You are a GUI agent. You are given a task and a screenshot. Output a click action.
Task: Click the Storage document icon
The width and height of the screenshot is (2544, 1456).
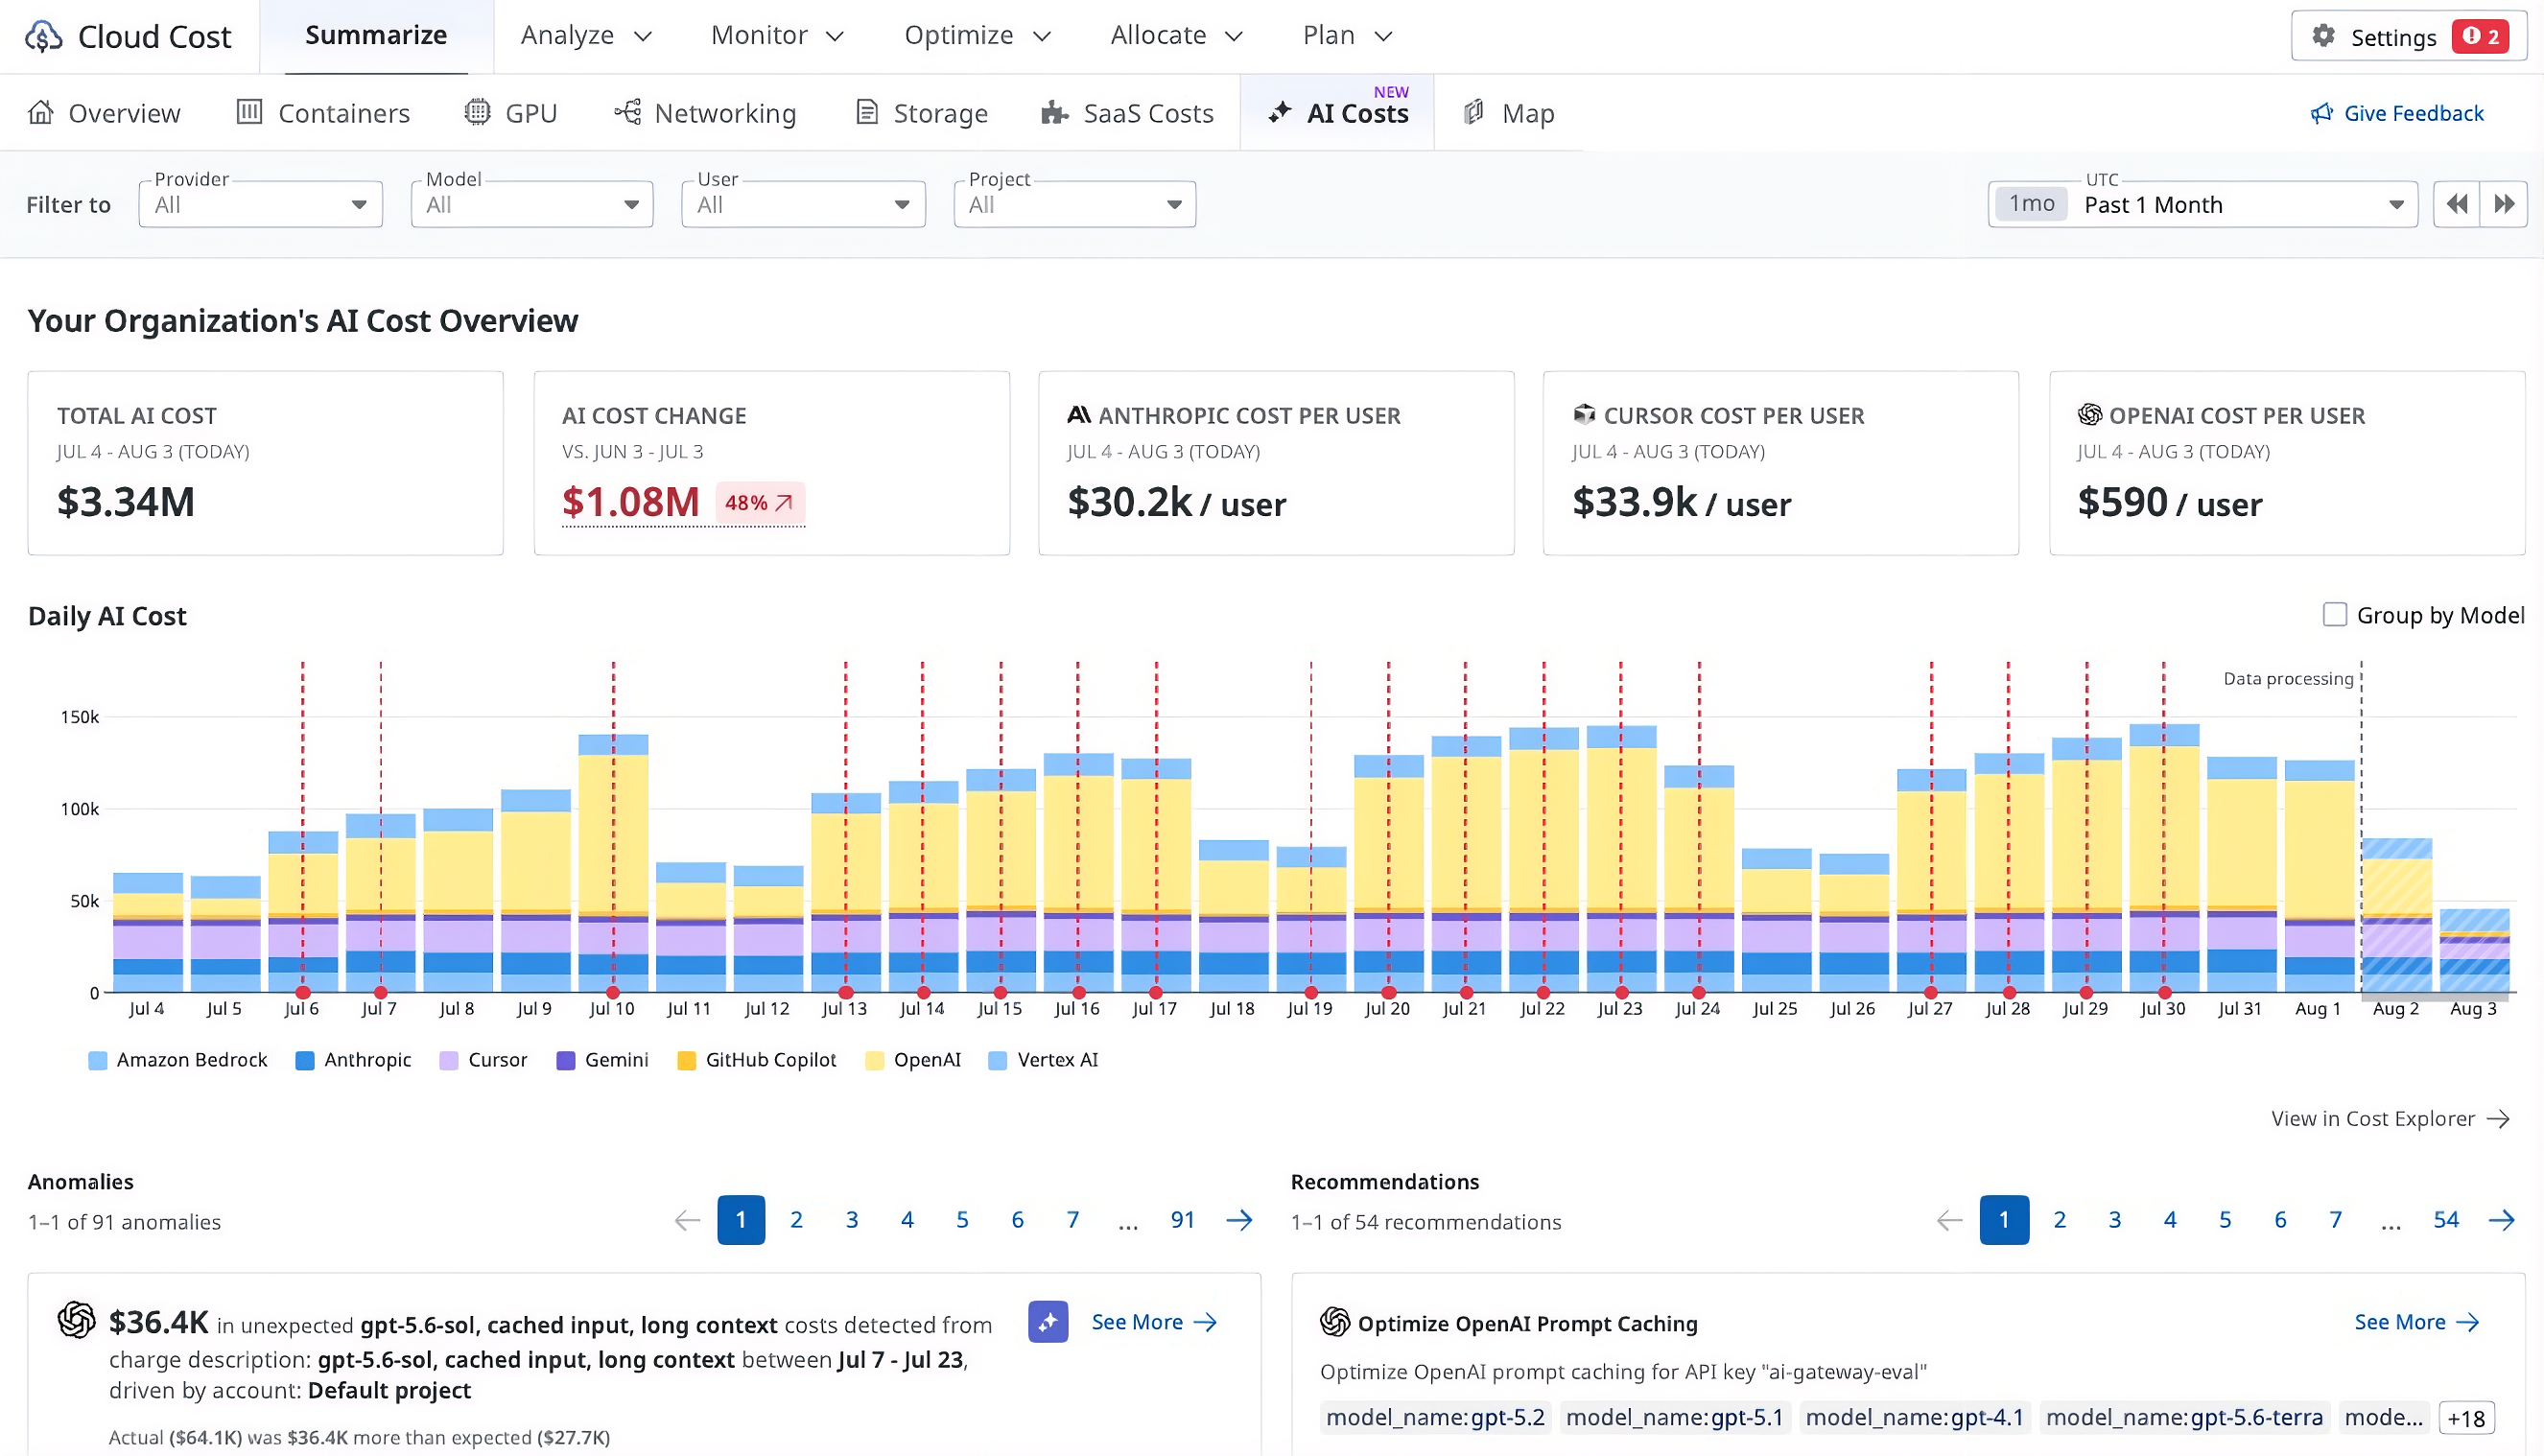pyautogui.click(x=867, y=112)
